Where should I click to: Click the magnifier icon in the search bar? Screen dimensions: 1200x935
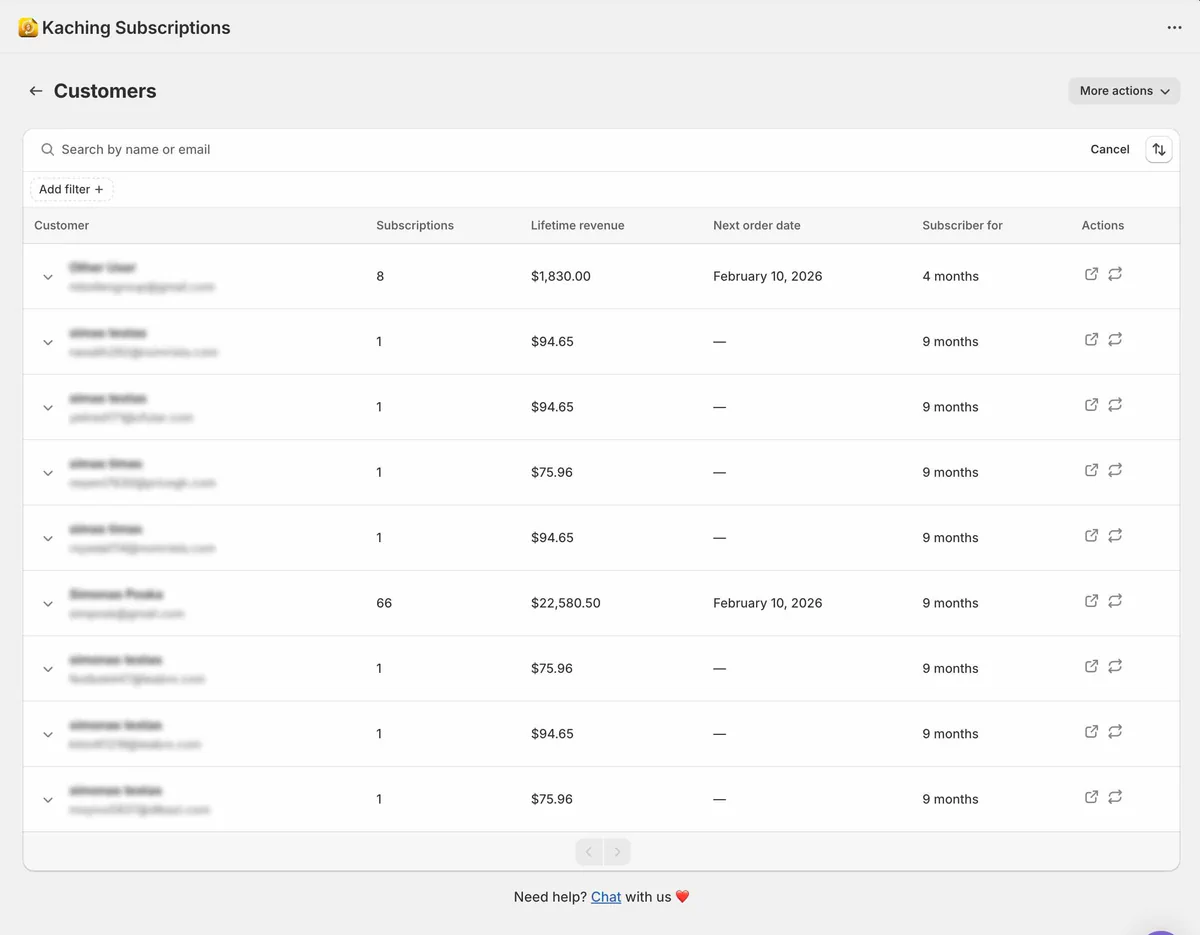pyautogui.click(x=47, y=149)
